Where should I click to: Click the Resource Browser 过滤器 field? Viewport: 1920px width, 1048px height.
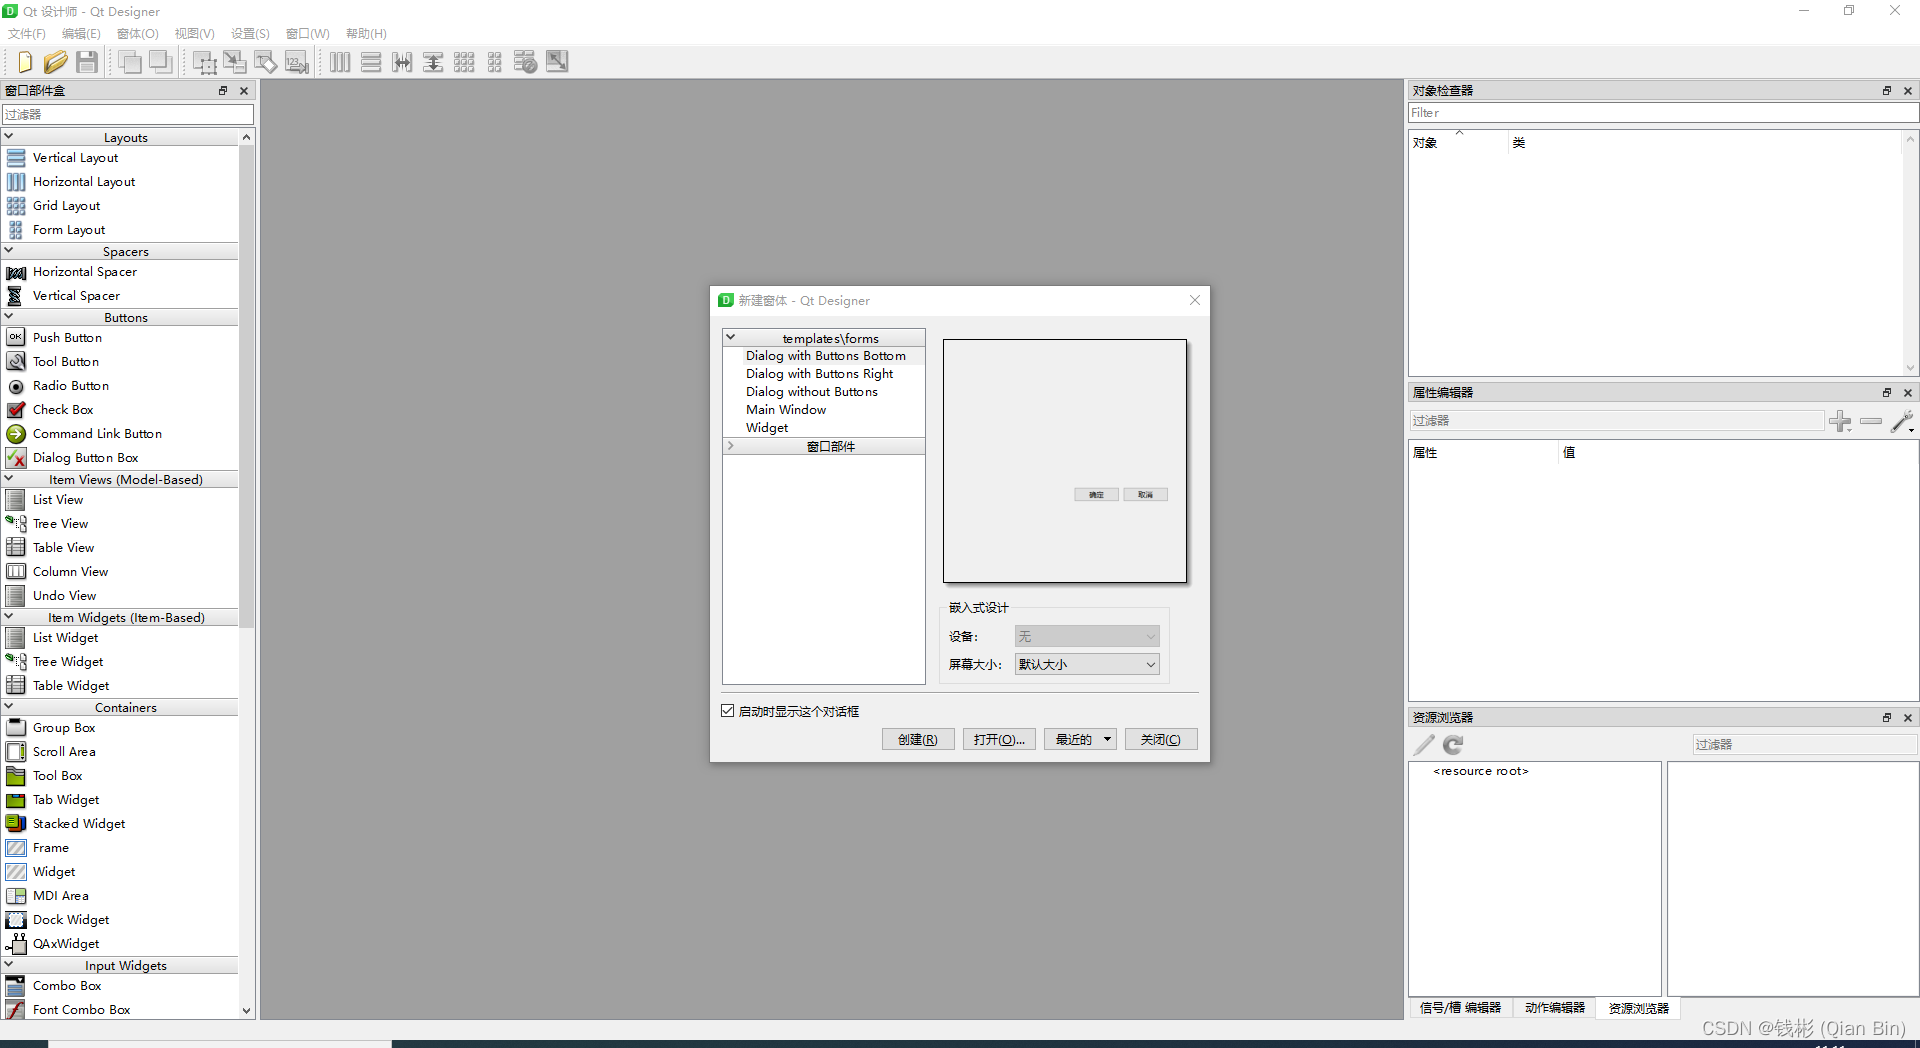1805,745
